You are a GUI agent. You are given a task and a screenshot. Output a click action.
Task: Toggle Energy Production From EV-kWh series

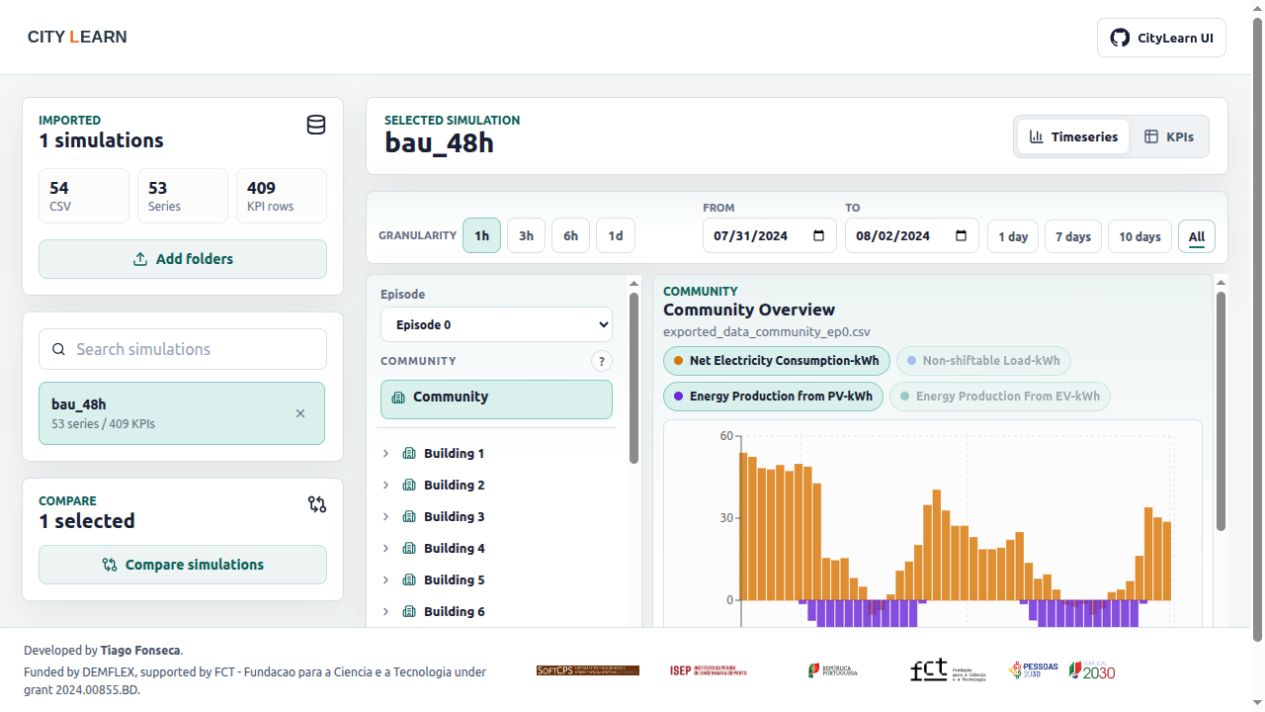pyautogui.click(x=1000, y=396)
